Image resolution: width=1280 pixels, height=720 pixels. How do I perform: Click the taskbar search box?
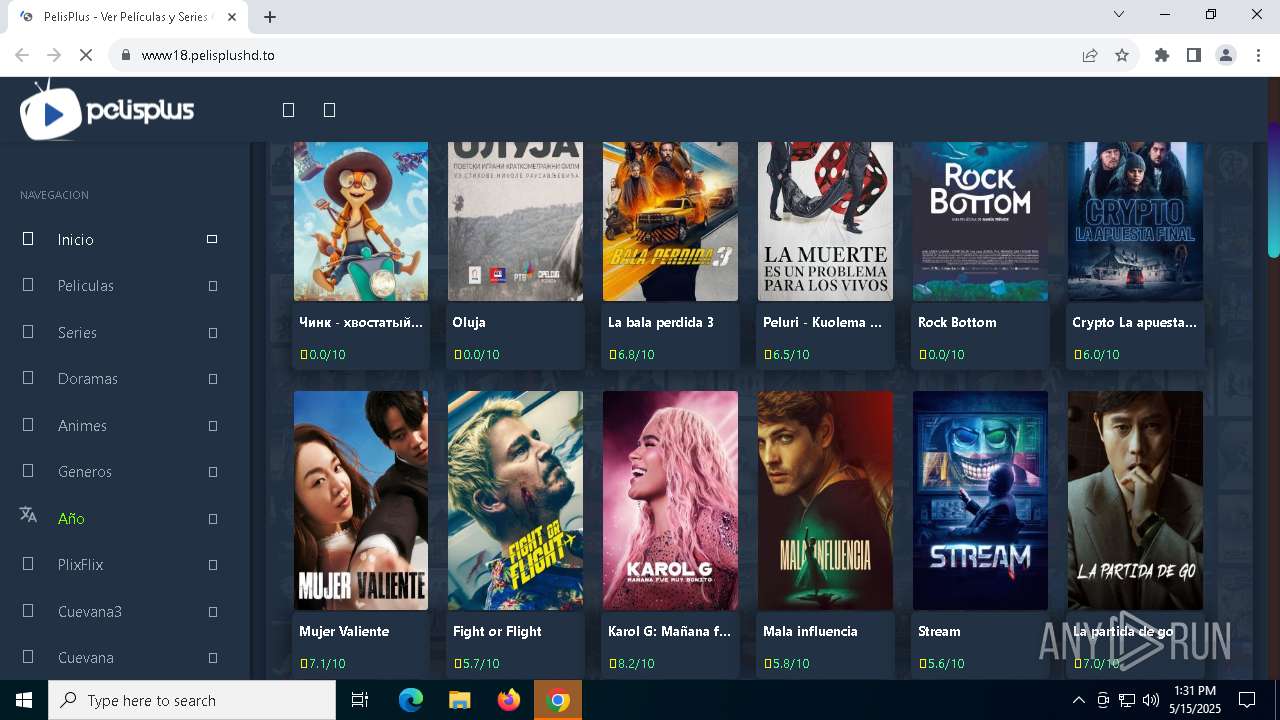click(192, 700)
